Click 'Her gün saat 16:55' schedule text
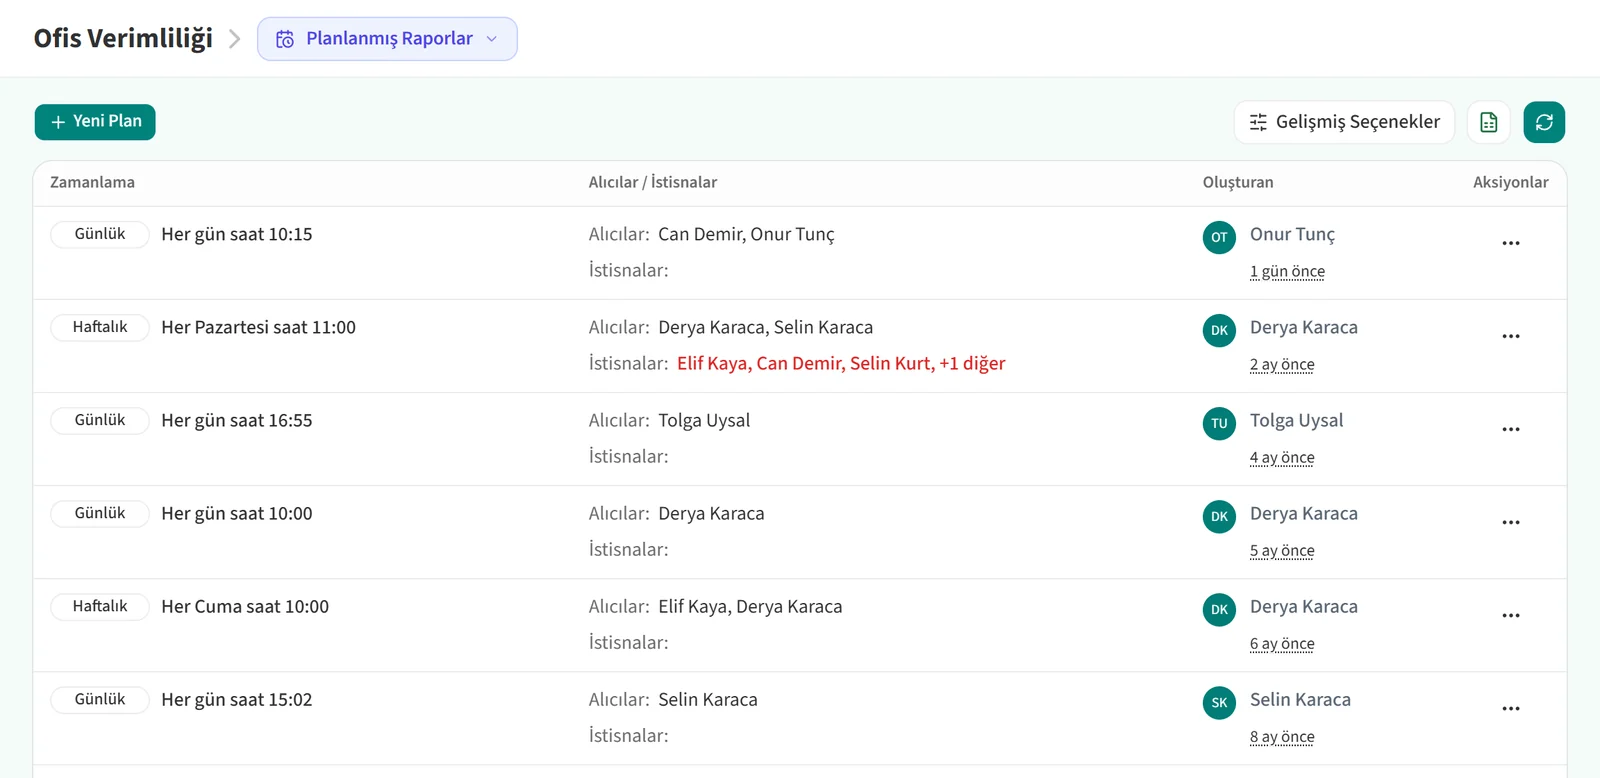Screen dimensions: 1600x778 (237, 421)
